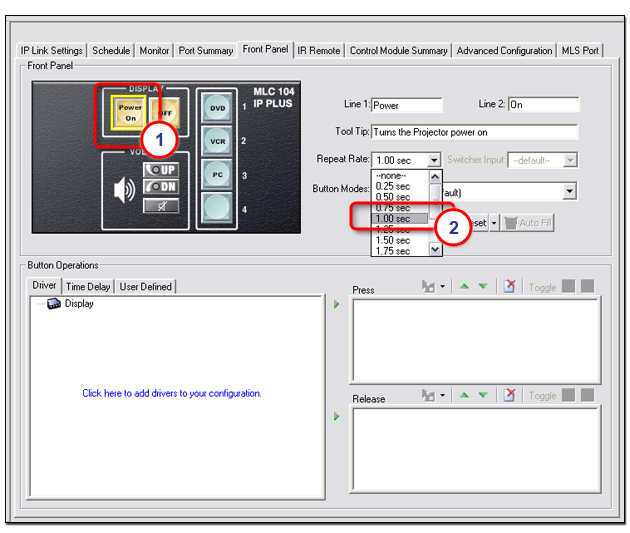Move Press operation down with green arrow
The image size is (630, 533).
483,286
